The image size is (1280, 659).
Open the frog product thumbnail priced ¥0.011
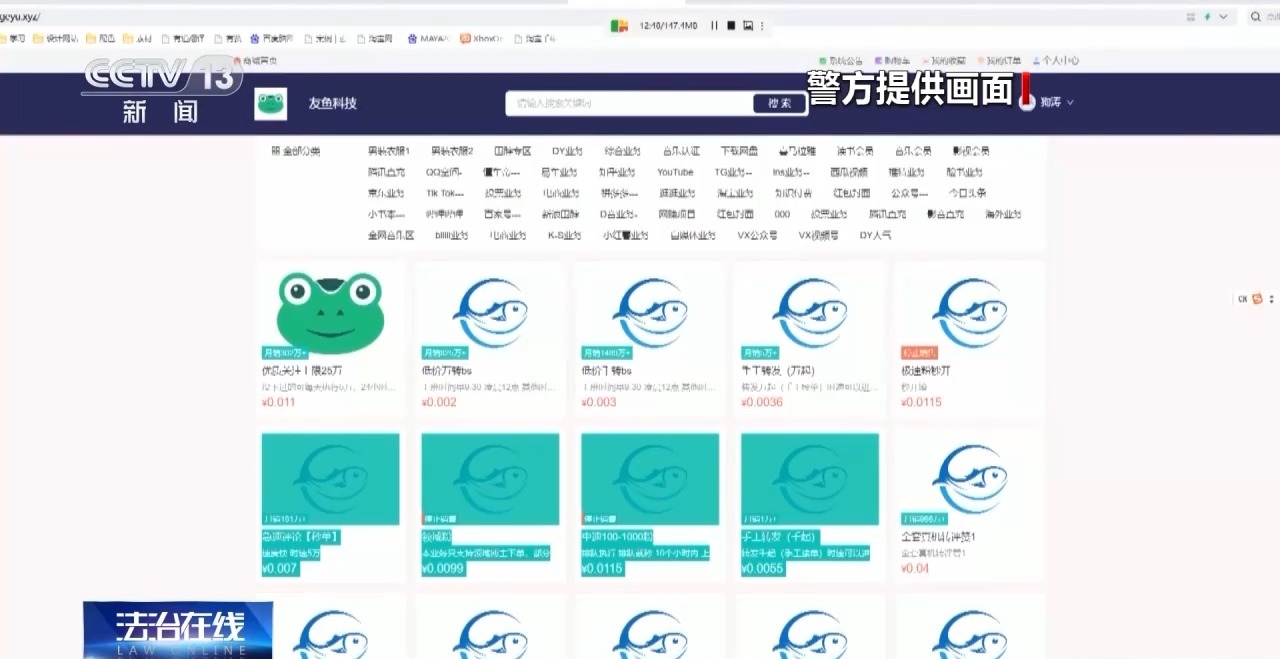330,312
